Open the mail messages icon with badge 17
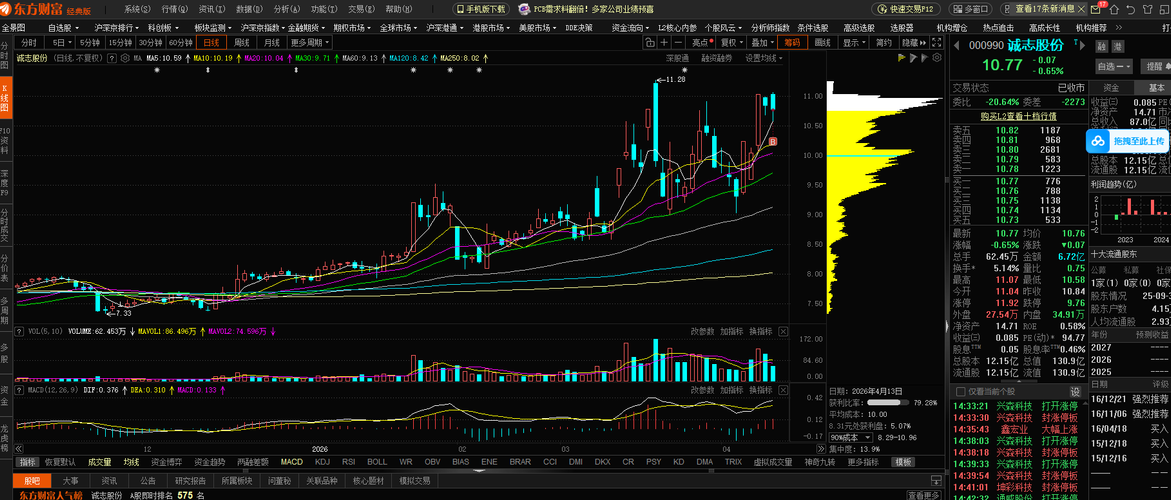Viewport: 1171px width, 500px height. click(x=1095, y=10)
